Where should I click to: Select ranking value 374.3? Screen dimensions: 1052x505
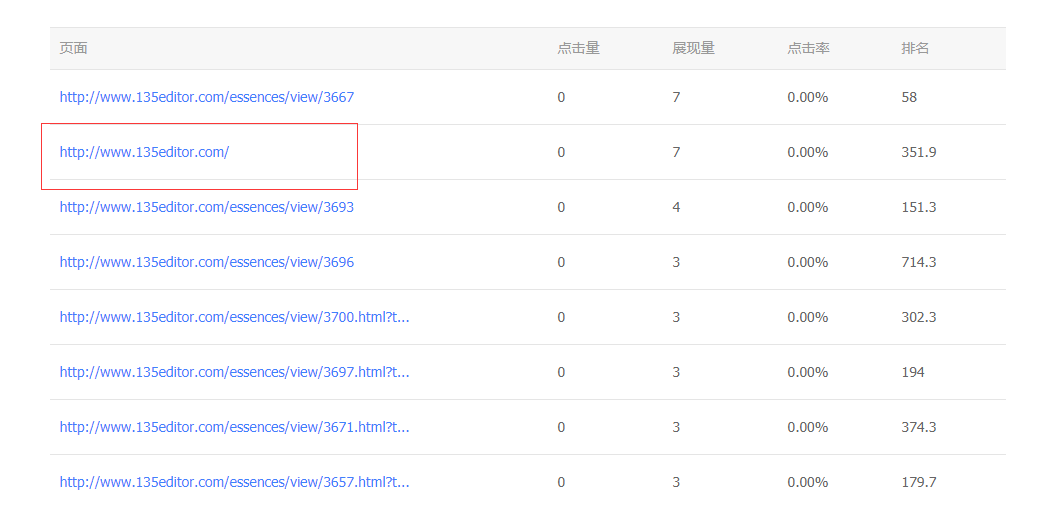click(x=918, y=427)
